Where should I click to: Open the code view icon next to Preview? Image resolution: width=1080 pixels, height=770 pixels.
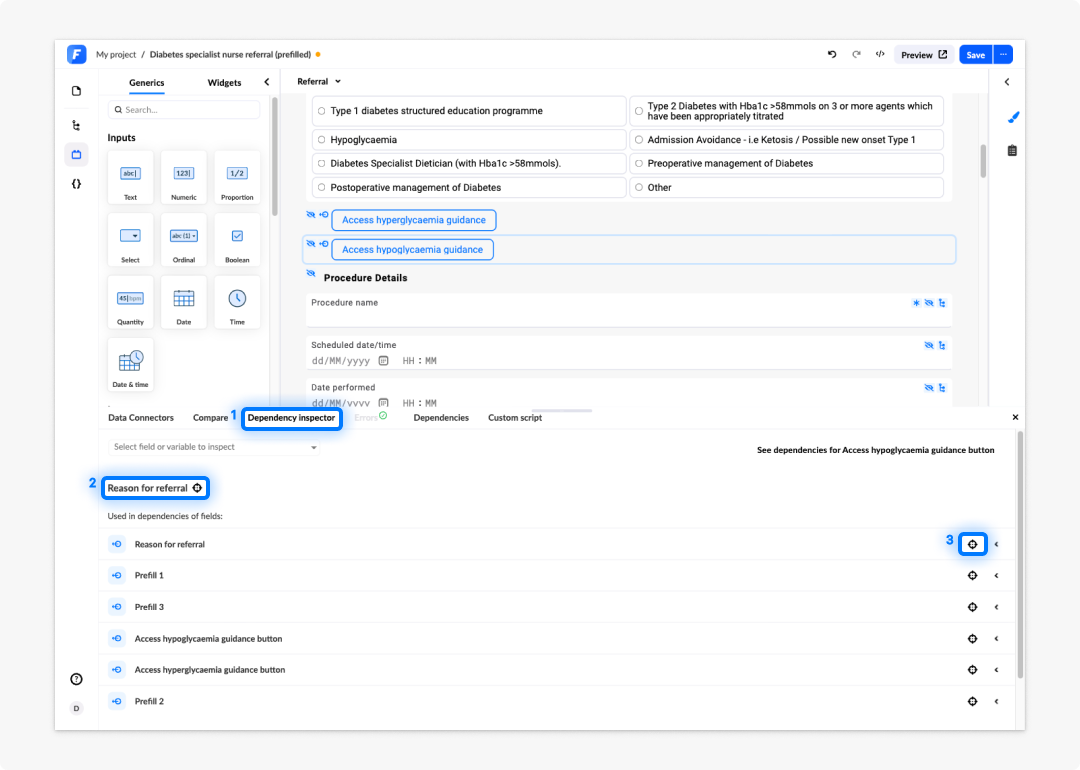click(880, 54)
